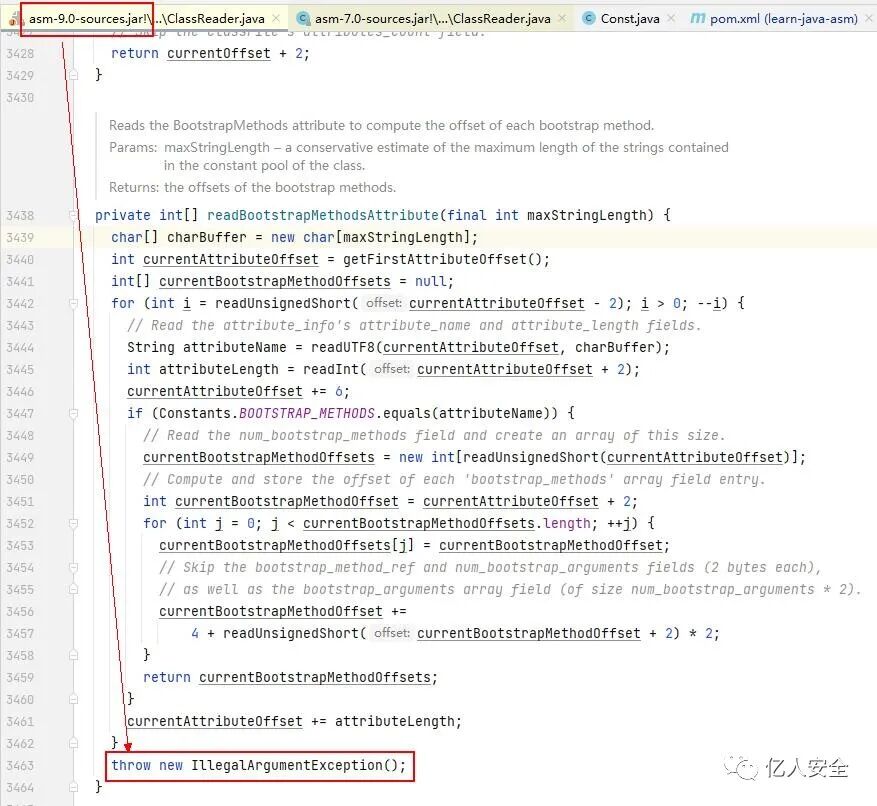Close the asm-7.0 ClassReader.java tab

click(562, 18)
